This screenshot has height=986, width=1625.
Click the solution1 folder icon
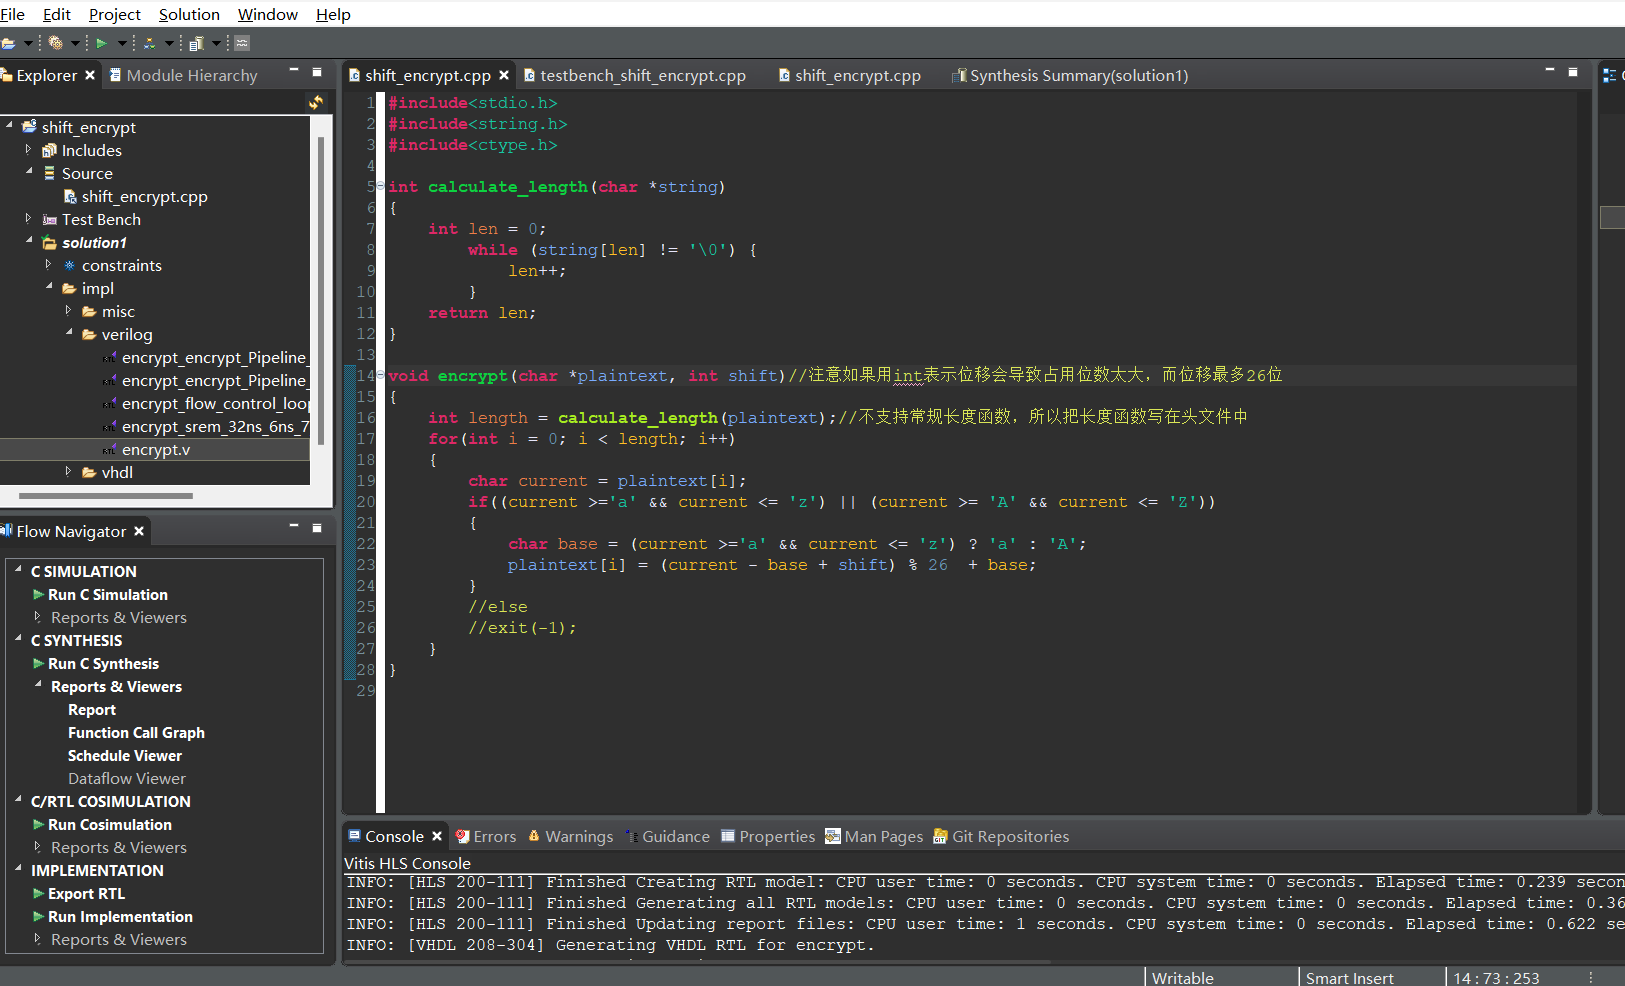click(49, 242)
